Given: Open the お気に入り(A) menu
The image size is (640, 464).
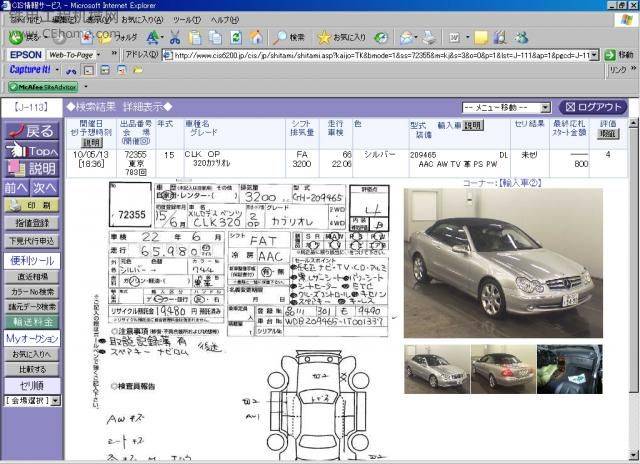Looking at the screenshot, I should coord(142,20).
